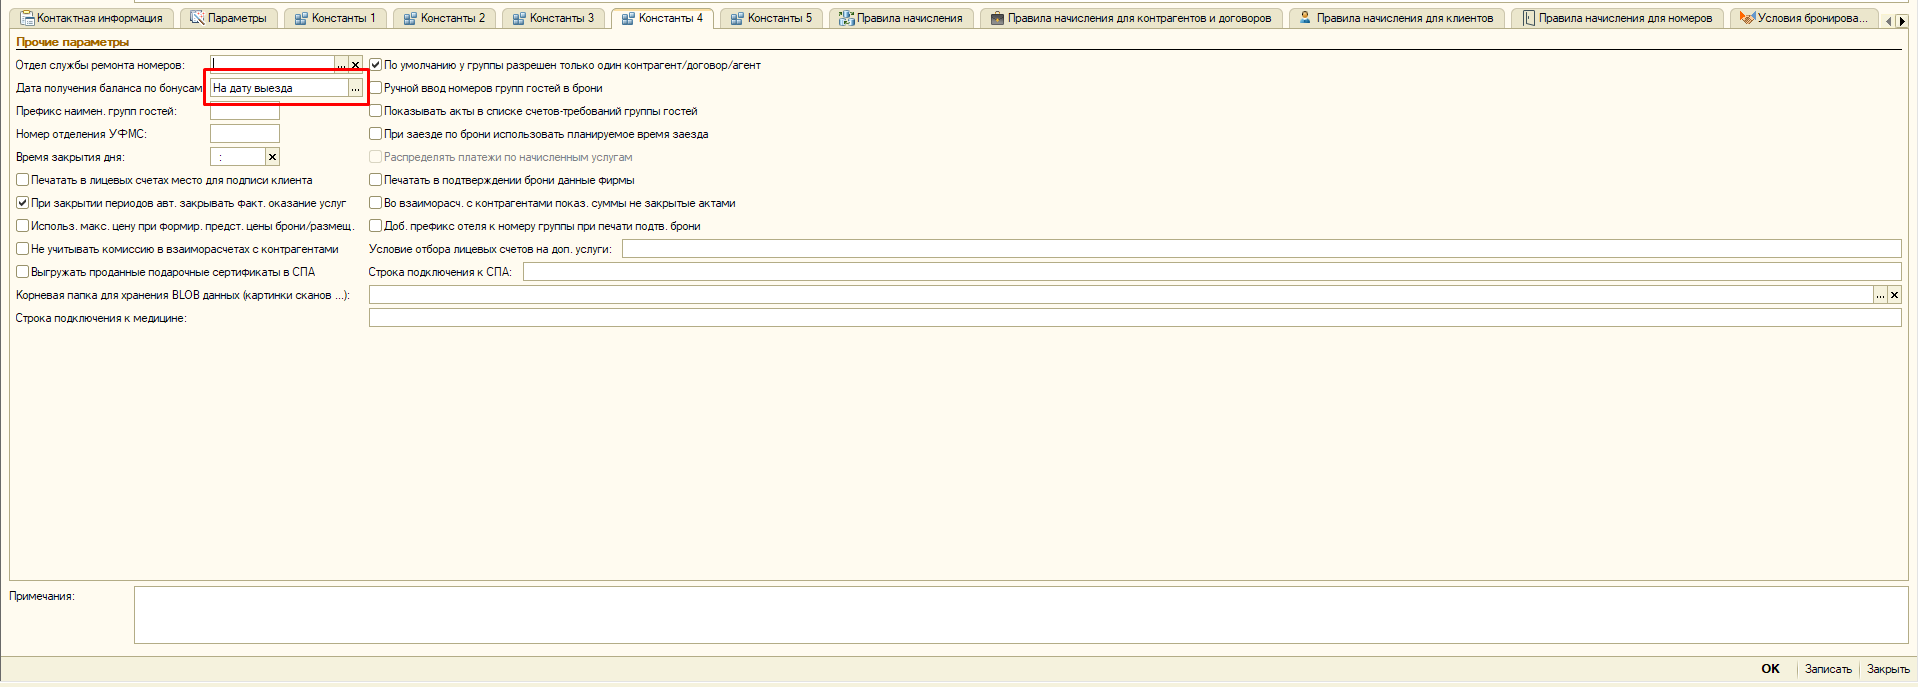
Task: Enable 'Использ. макс. цену при формир. предст. цены' checkbox
Action: point(22,226)
